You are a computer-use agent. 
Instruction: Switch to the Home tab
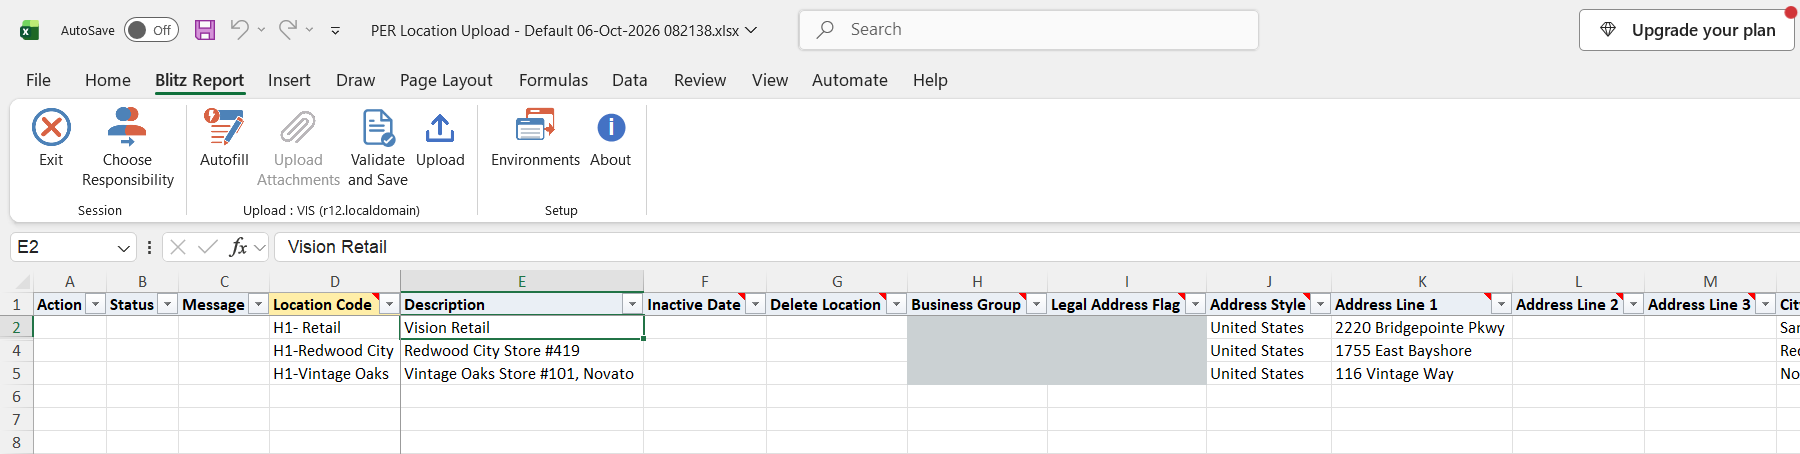pos(108,80)
